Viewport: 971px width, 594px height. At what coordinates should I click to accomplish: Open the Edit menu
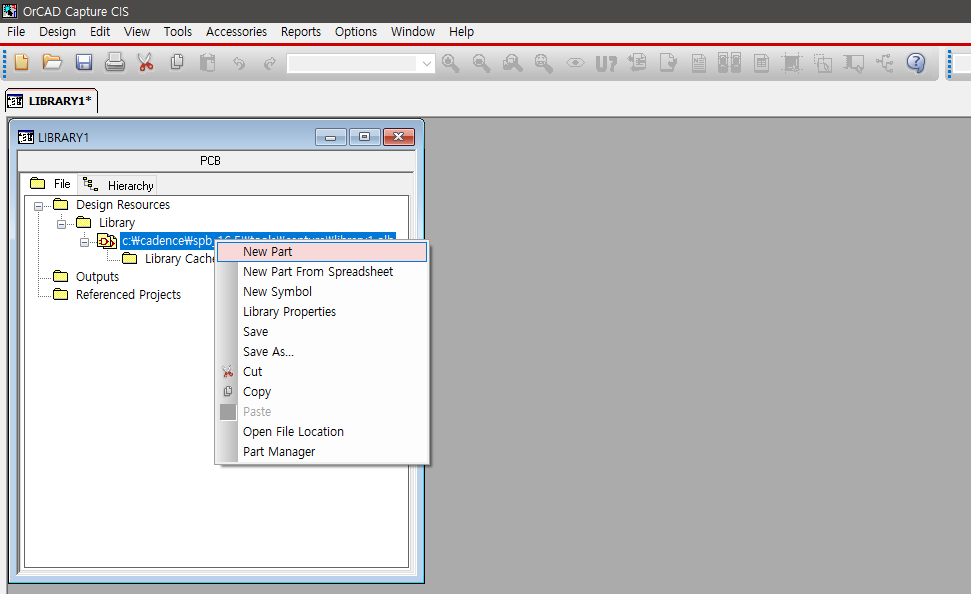click(100, 32)
